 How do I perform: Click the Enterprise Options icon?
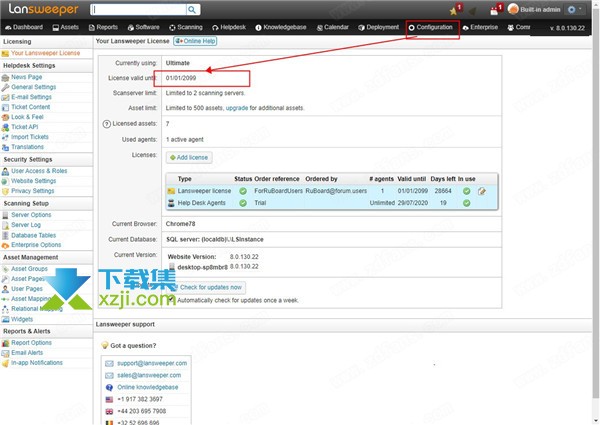click(x=5, y=245)
